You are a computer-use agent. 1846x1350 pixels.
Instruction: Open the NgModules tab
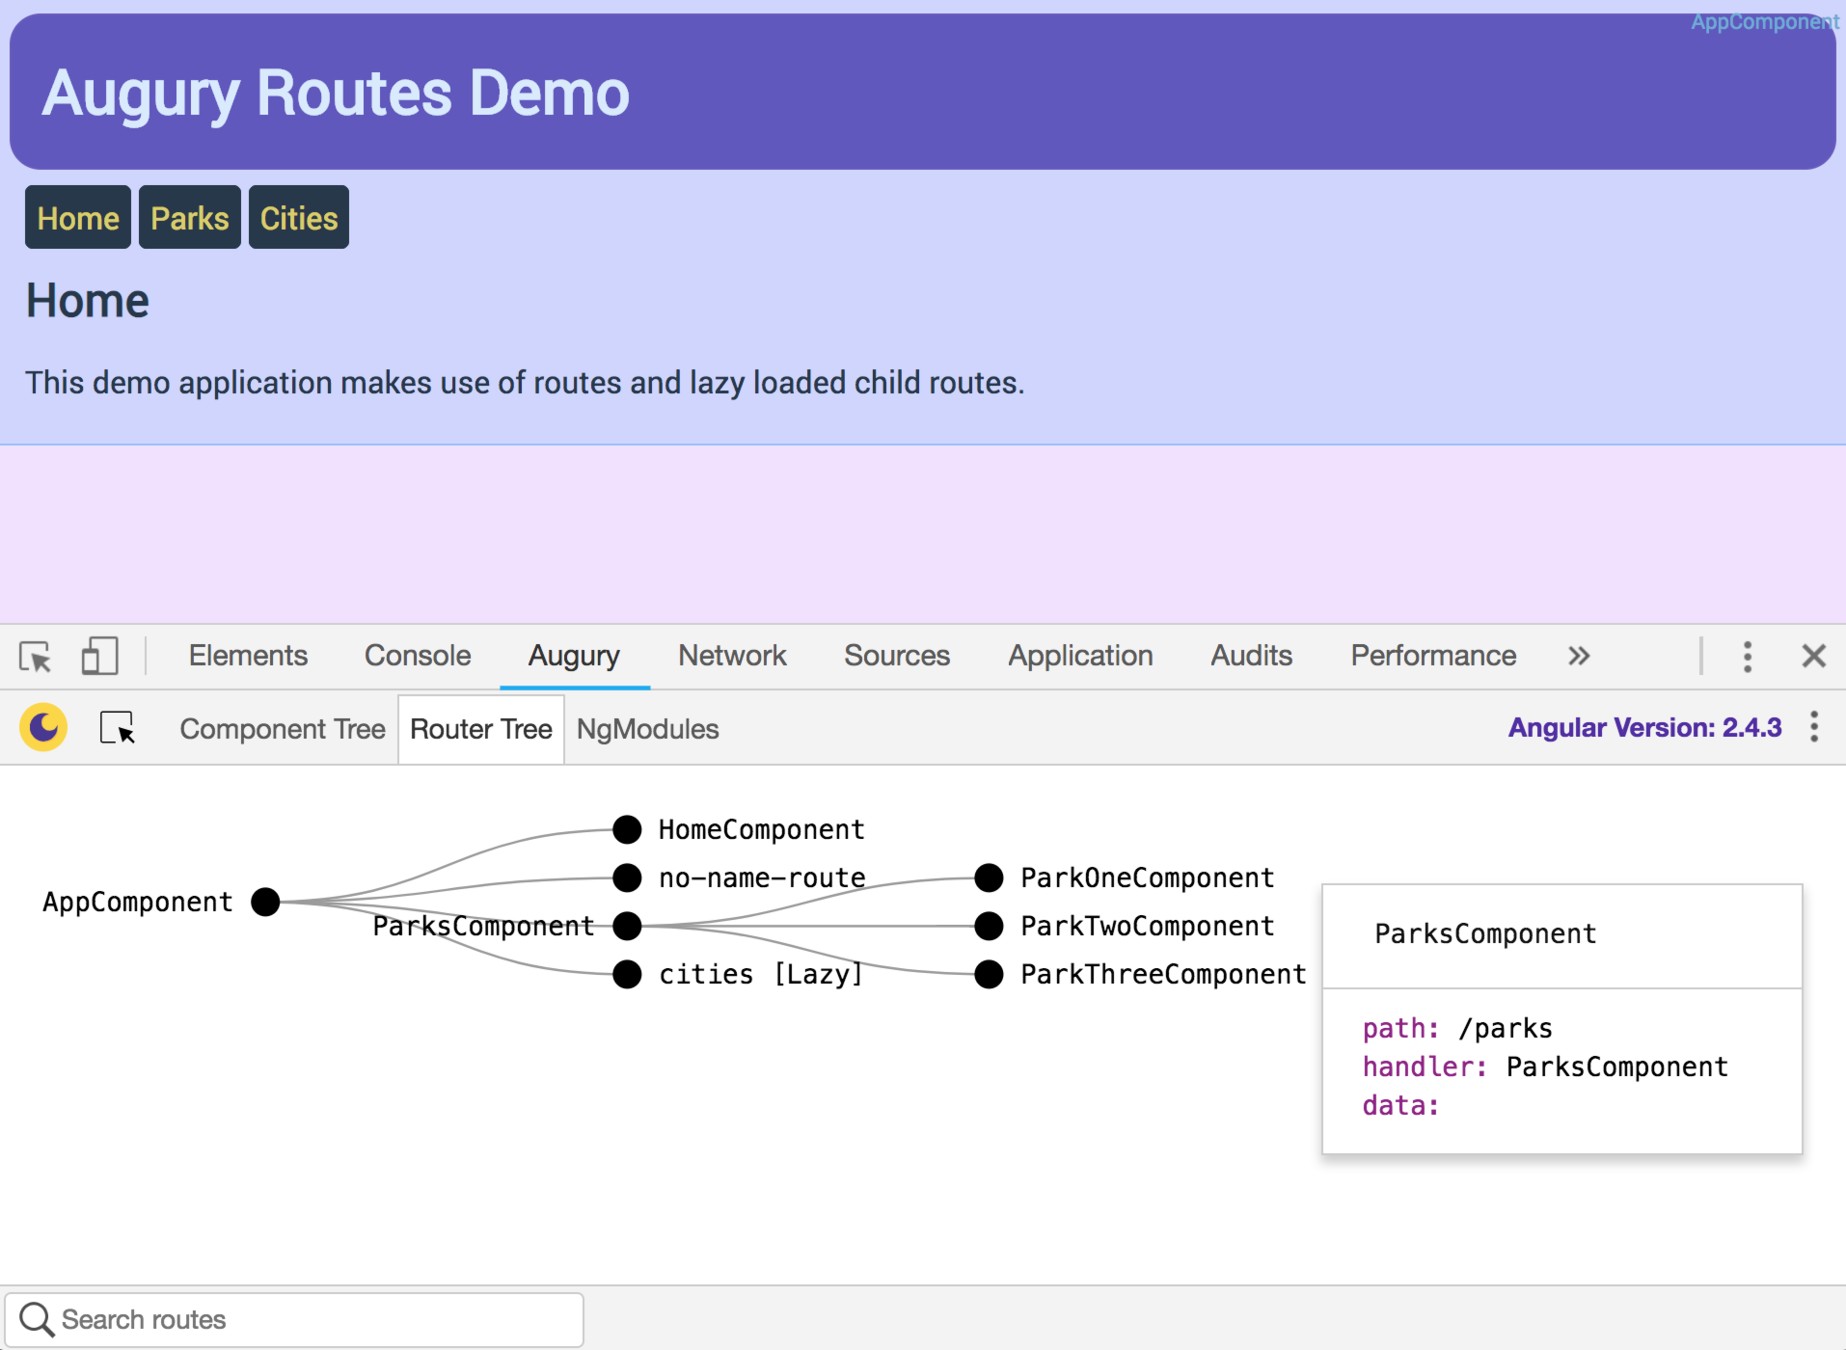coord(648,729)
